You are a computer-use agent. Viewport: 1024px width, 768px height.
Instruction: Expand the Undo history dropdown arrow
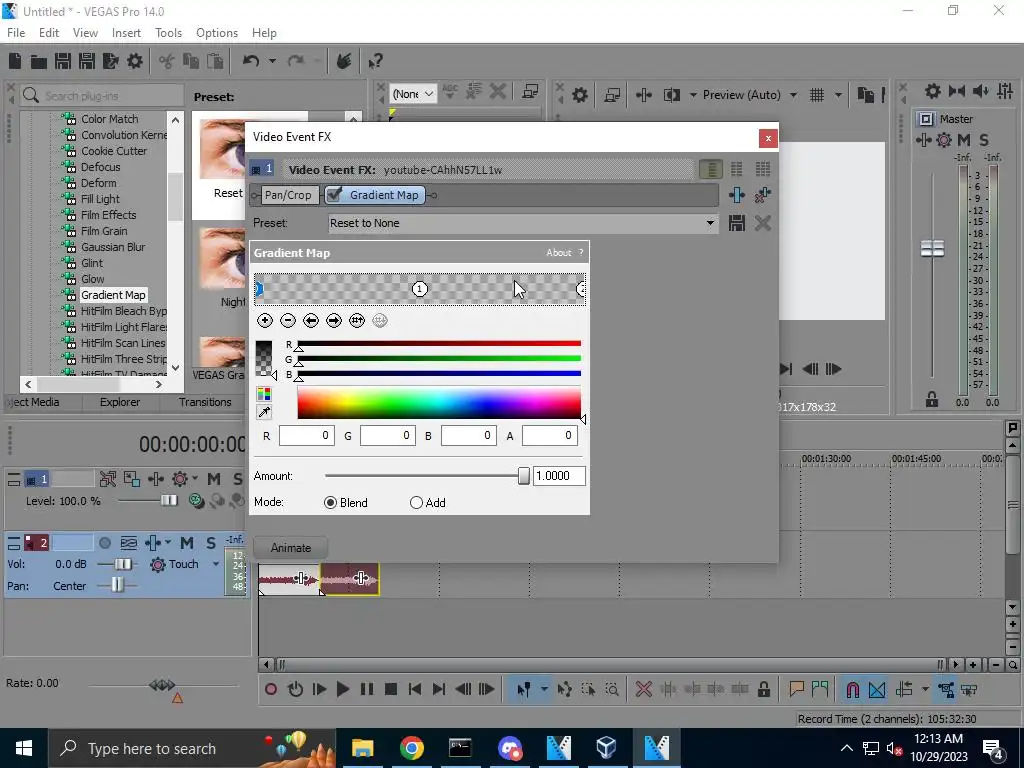272,61
